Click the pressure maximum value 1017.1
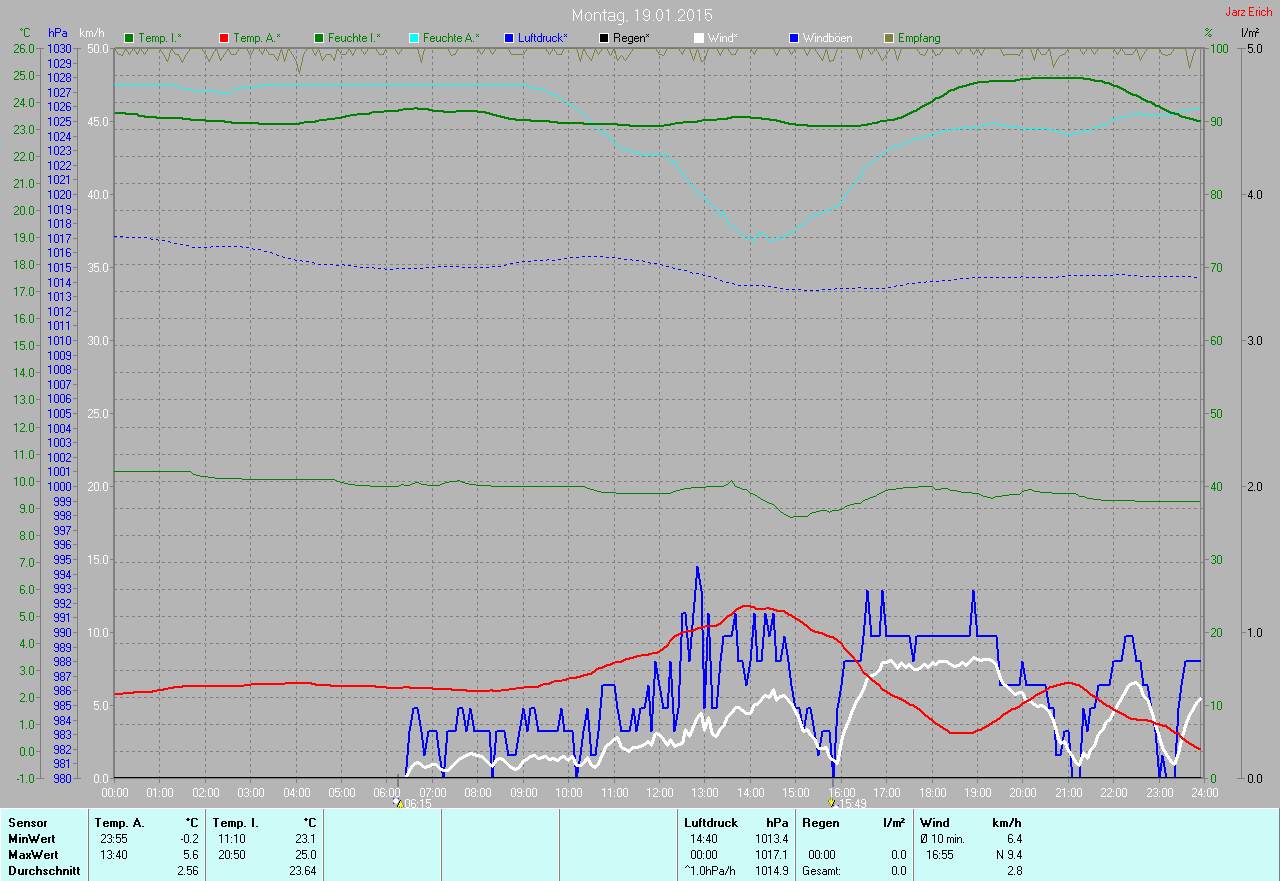1280x881 pixels. [x=770, y=854]
